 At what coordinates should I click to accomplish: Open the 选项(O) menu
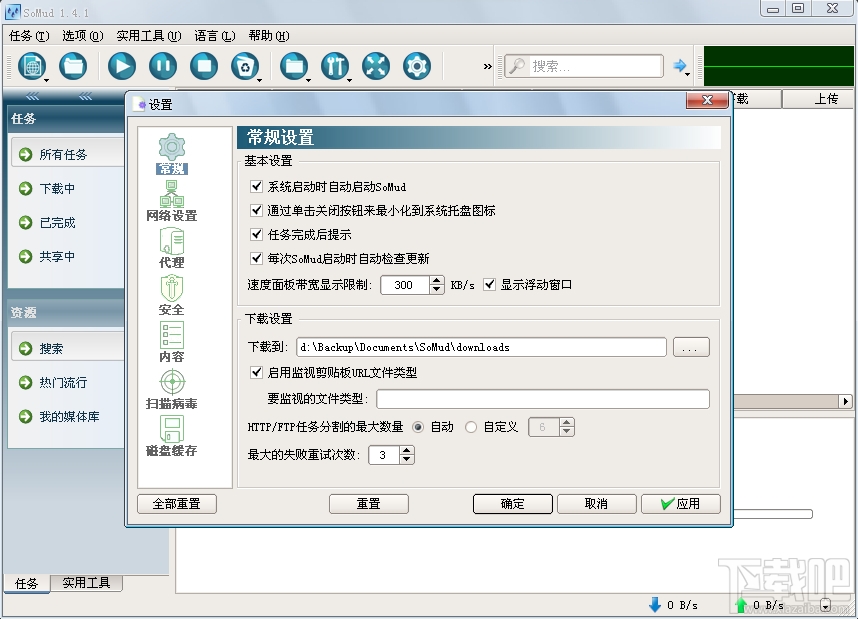pos(83,36)
